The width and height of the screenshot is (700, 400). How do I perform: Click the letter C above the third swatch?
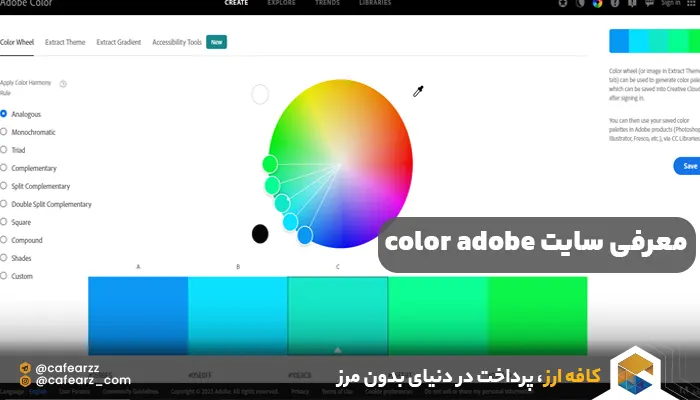338,267
